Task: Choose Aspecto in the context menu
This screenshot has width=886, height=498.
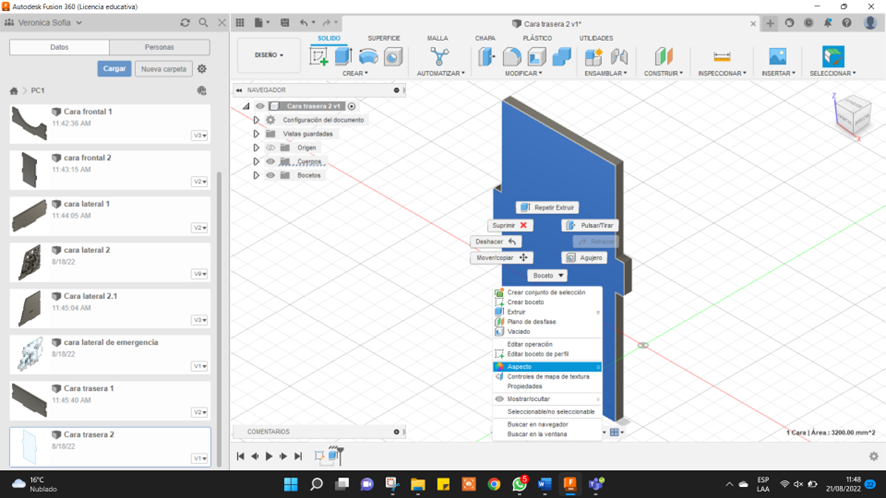Action: coord(547,367)
